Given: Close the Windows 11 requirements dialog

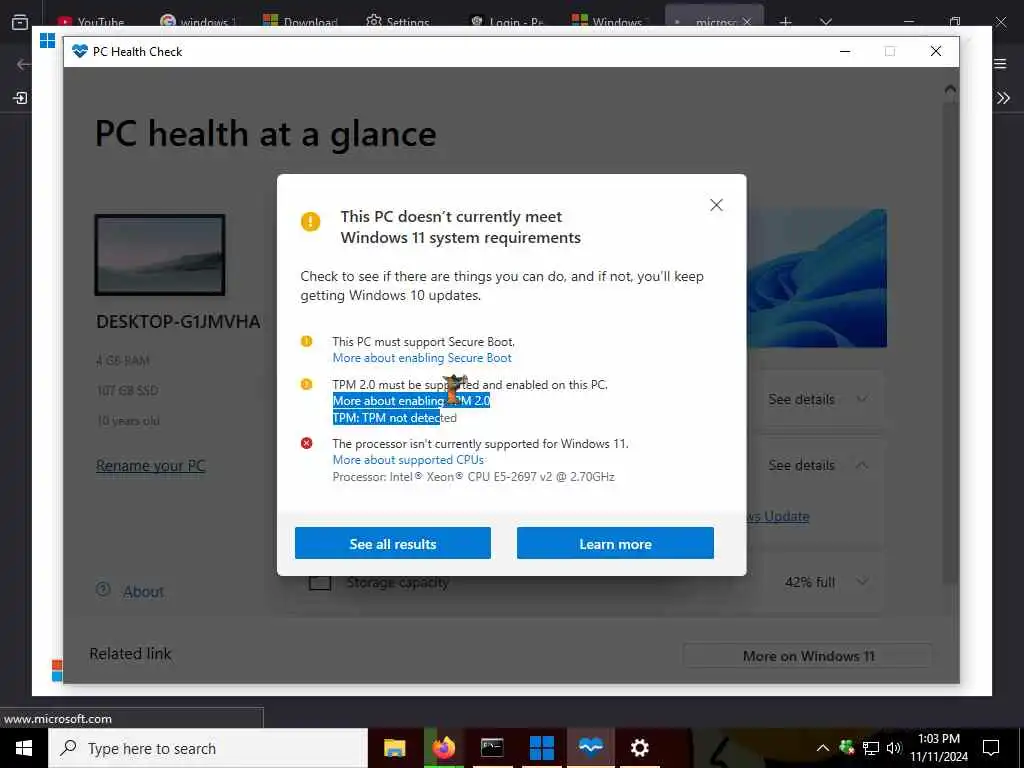Looking at the screenshot, I should pyautogui.click(x=716, y=205).
